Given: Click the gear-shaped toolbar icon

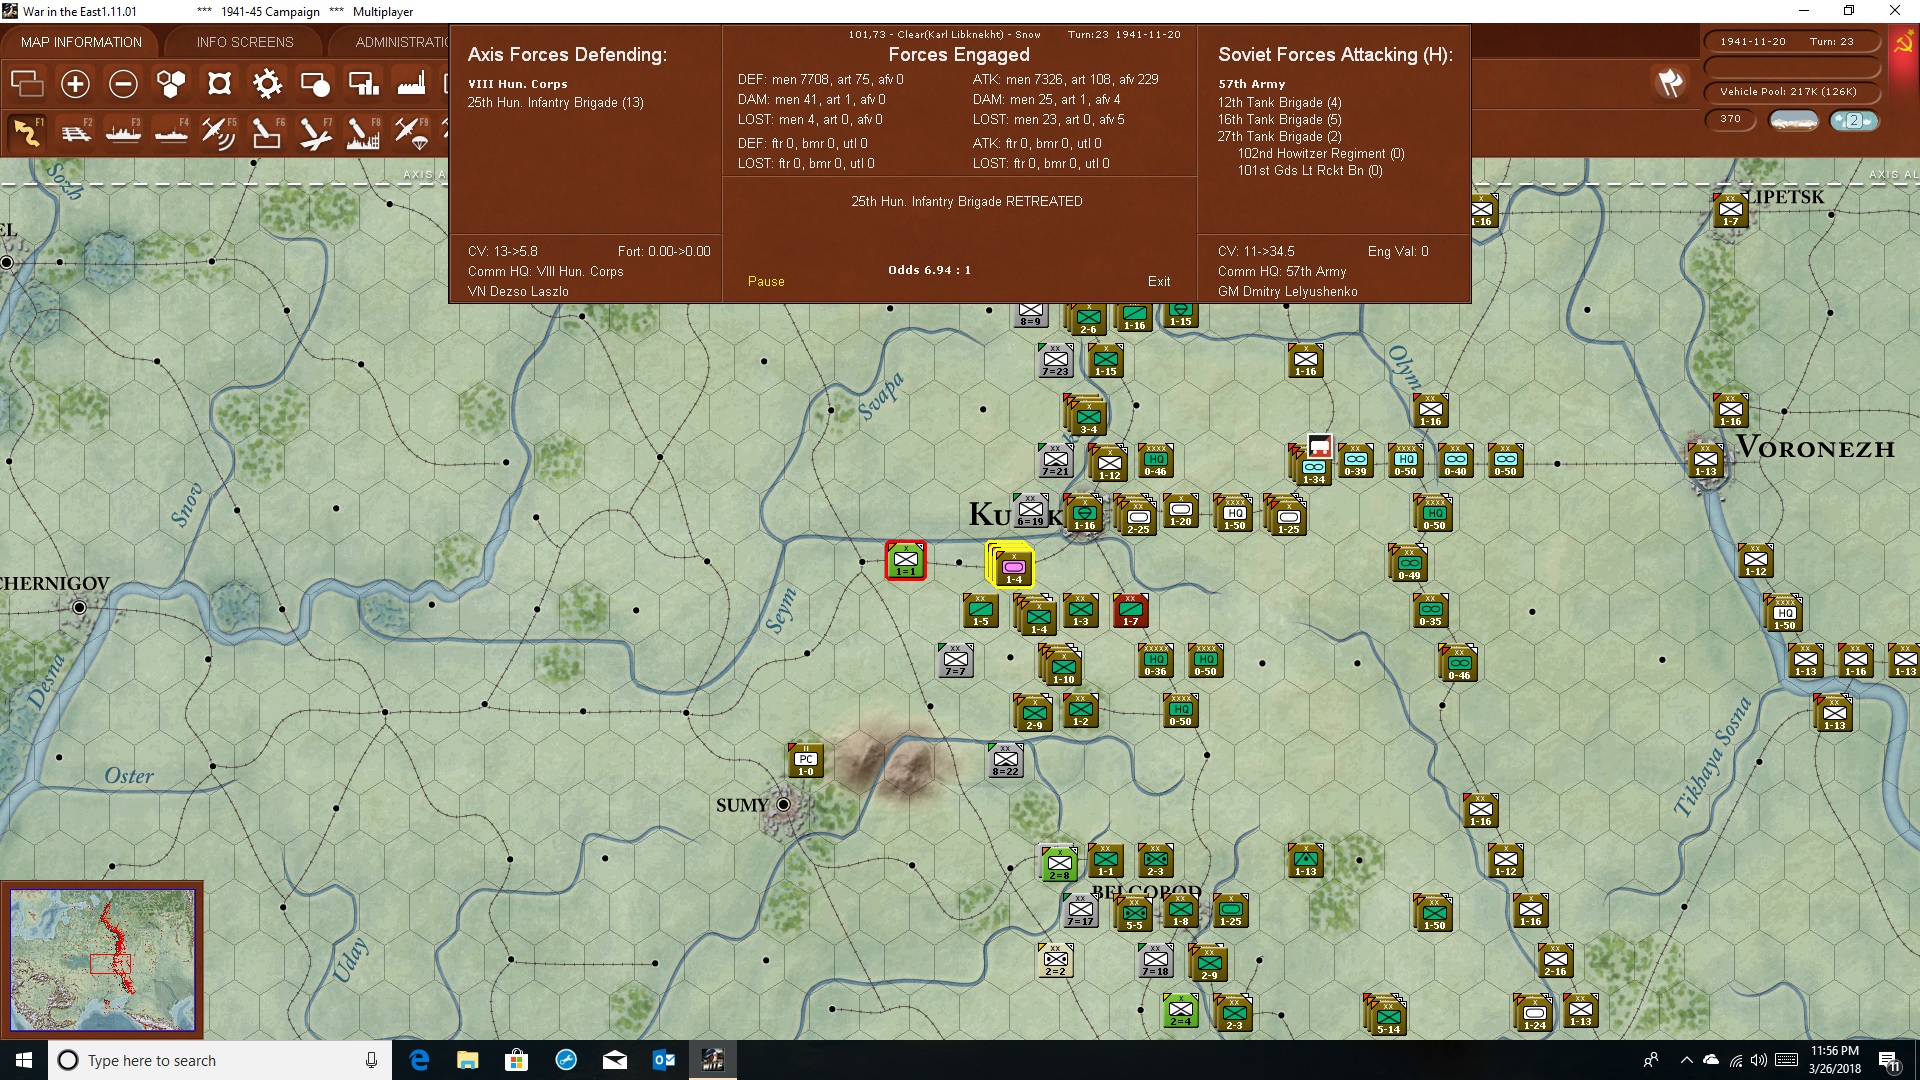Looking at the screenshot, I should tap(267, 84).
